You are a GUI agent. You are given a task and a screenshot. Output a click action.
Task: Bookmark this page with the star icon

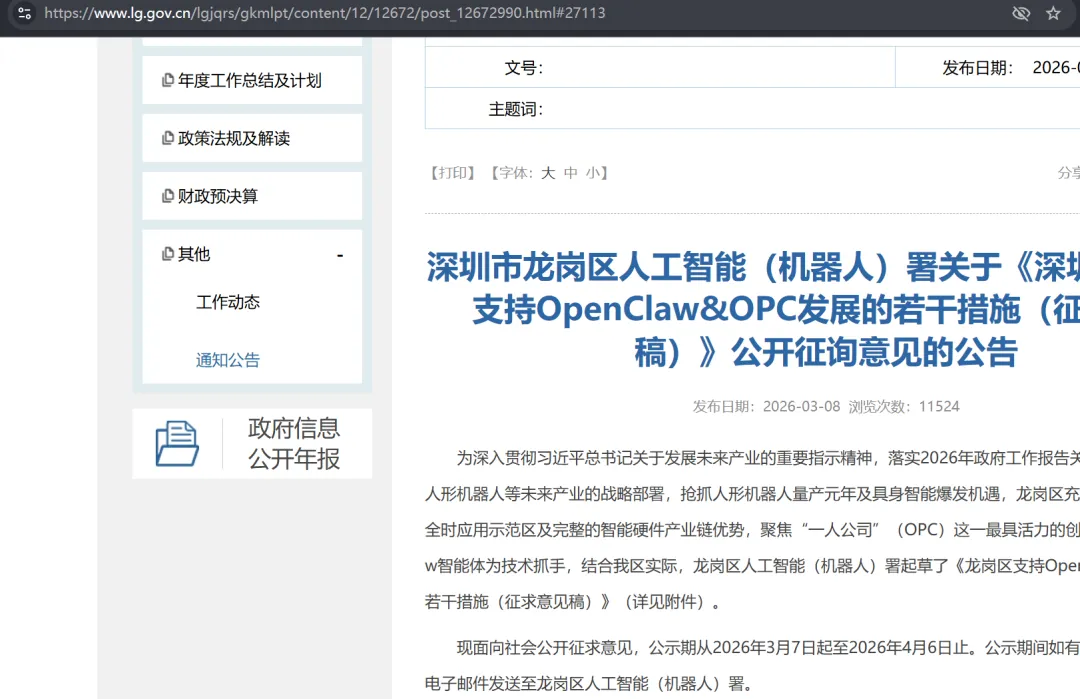(x=1053, y=13)
